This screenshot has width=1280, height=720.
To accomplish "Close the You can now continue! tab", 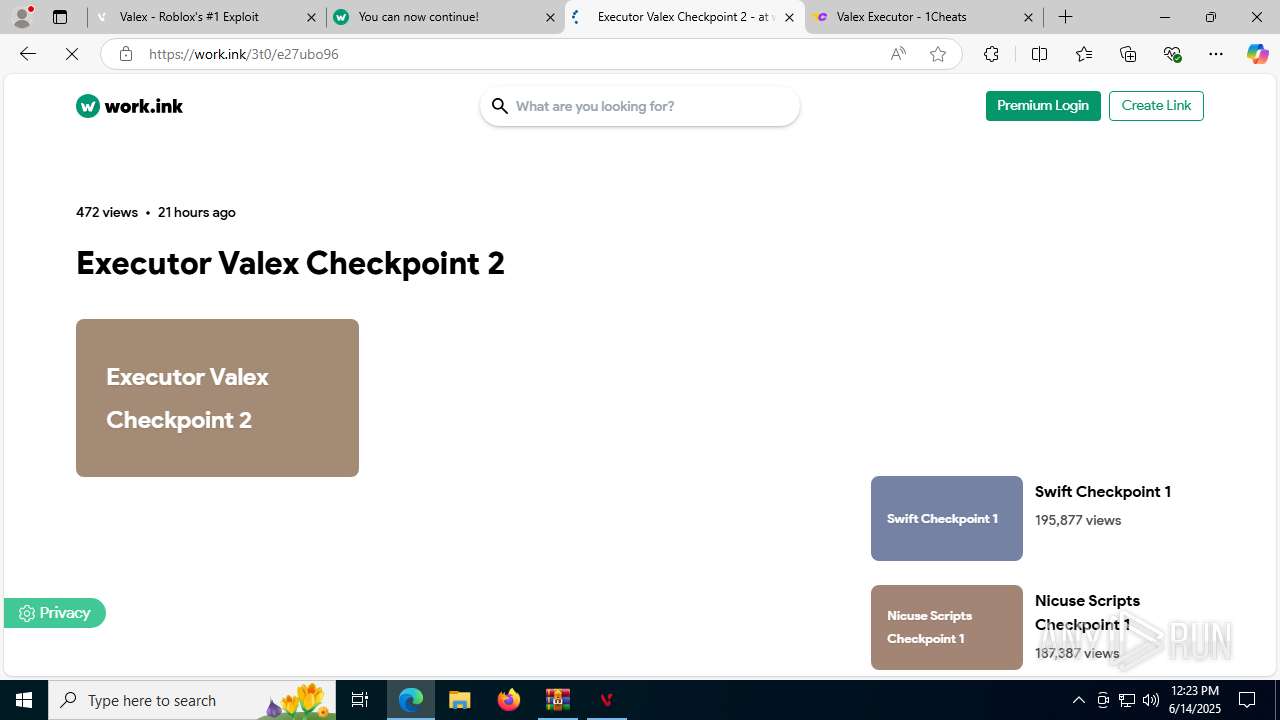I will point(550,17).
